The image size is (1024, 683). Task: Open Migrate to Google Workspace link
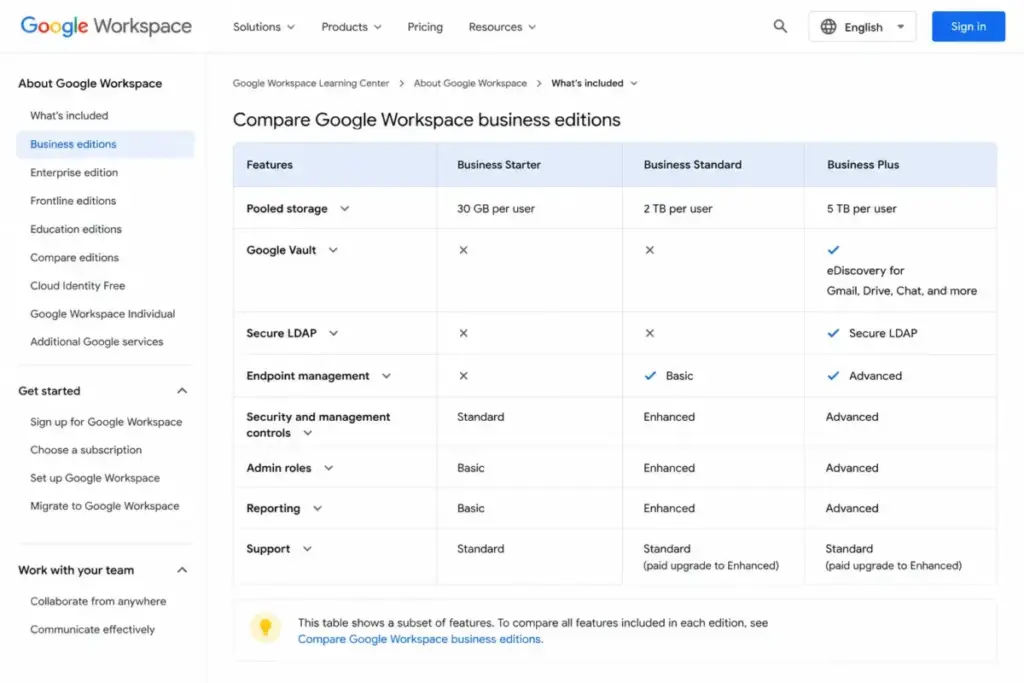click(104, 506)
